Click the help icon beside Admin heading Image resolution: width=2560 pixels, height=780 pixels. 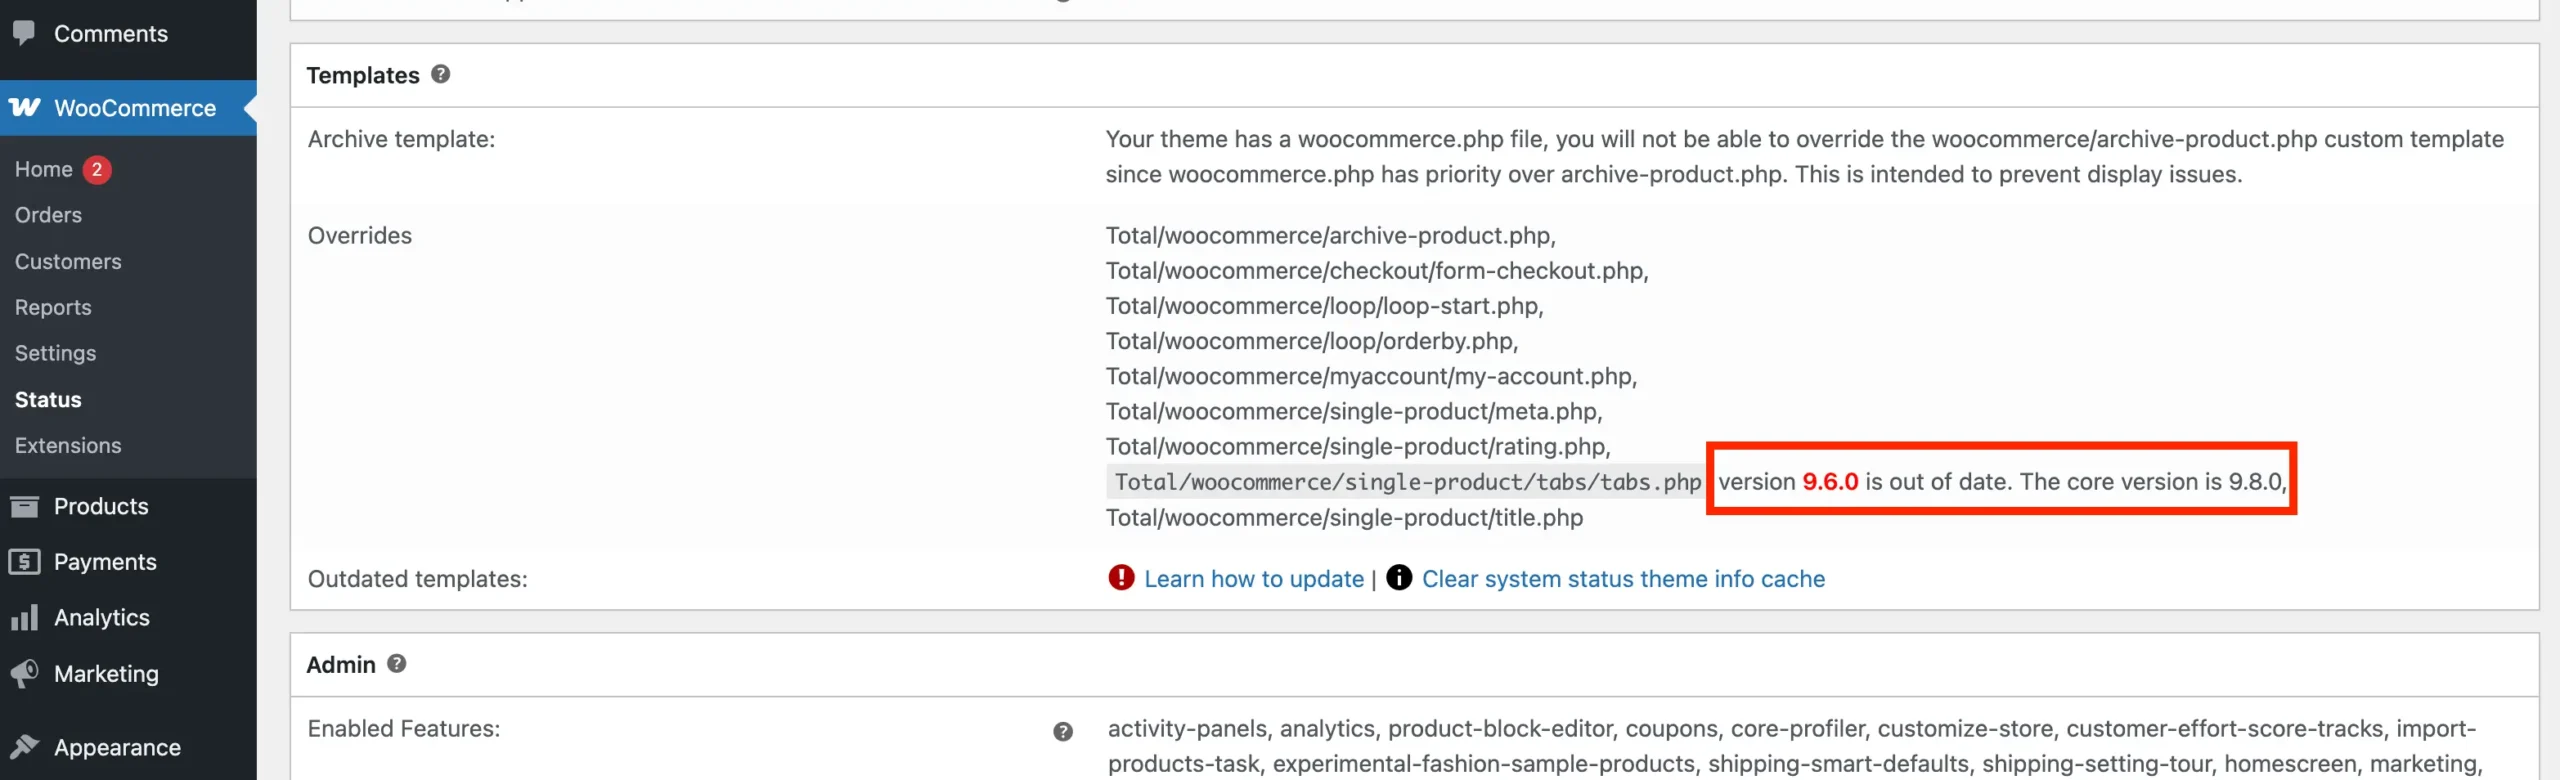(x=396, y=663)
